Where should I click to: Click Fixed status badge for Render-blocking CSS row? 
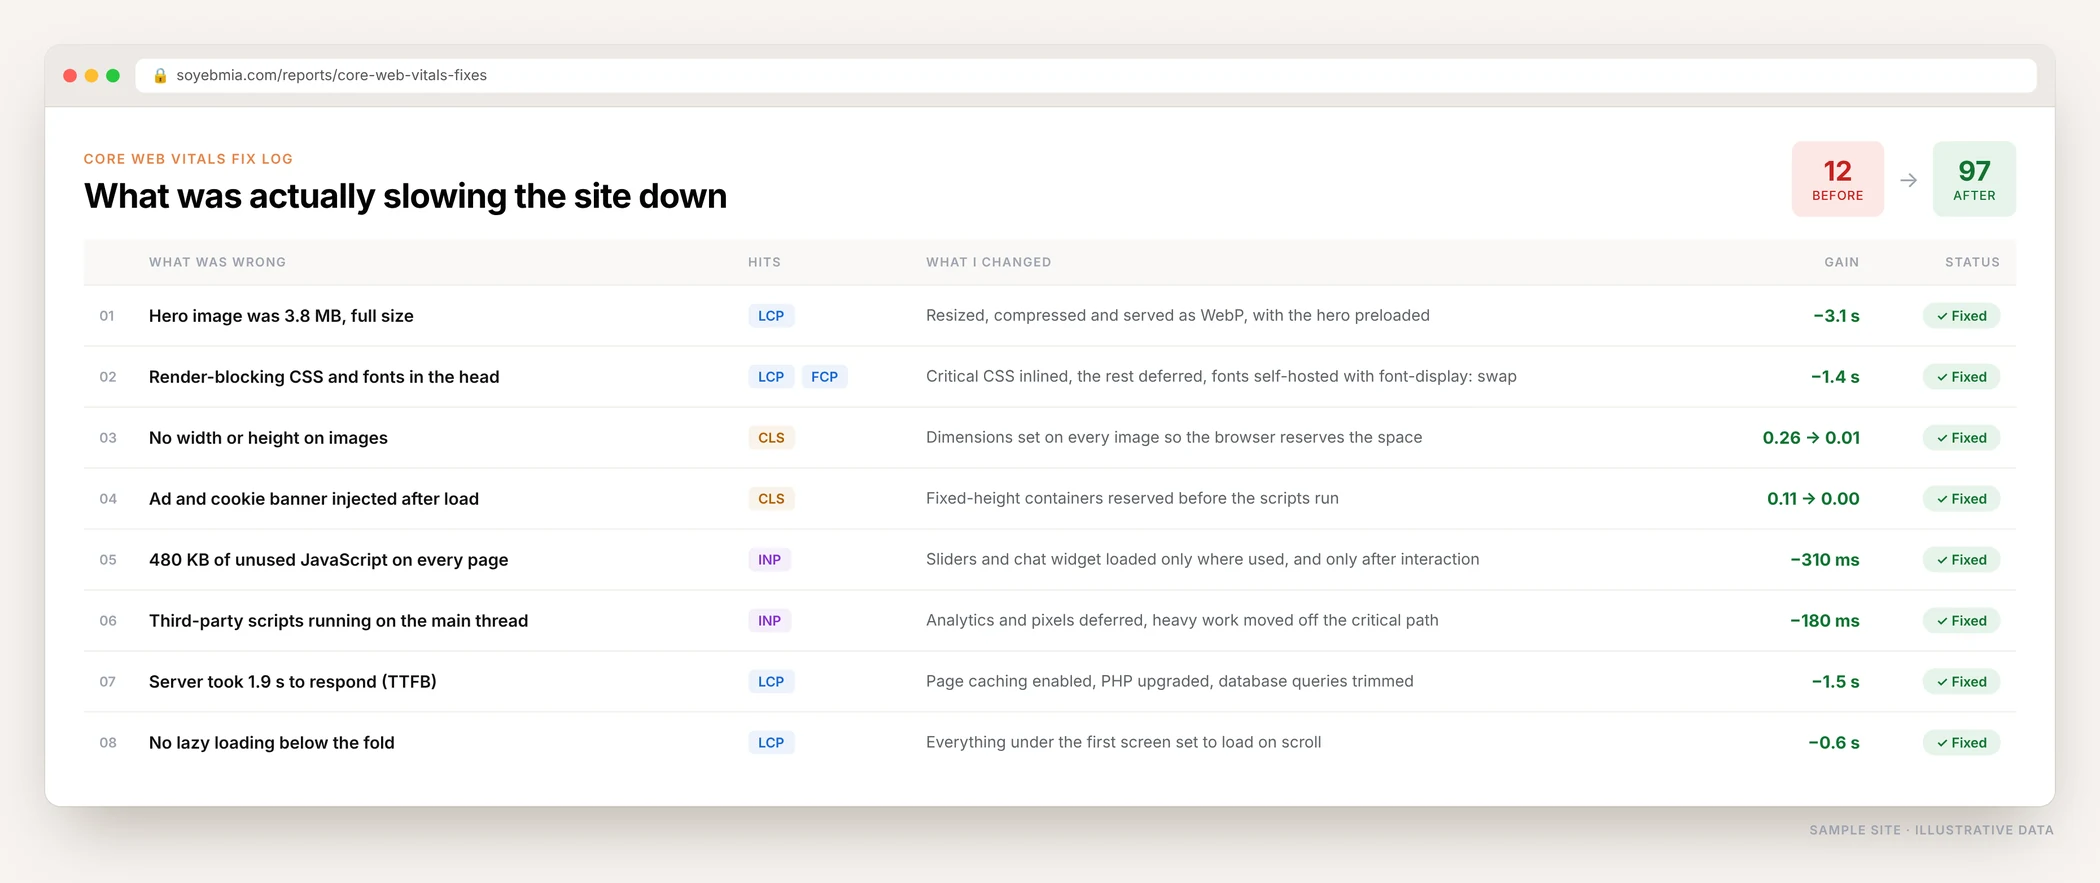click(1961, 377)
